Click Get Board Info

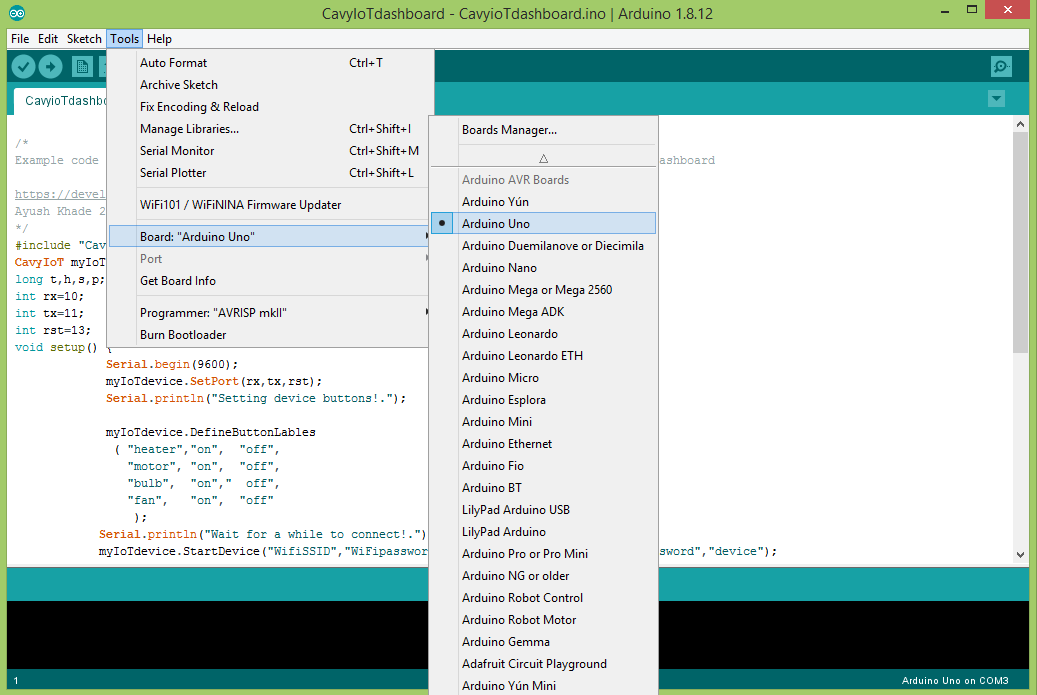tap(177, 281)
